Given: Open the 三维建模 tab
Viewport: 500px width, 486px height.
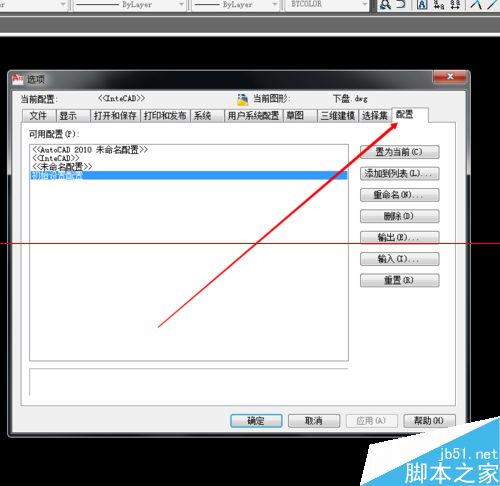Looking at the screenshot, I should pyautogui.click(x=338, y=116).
